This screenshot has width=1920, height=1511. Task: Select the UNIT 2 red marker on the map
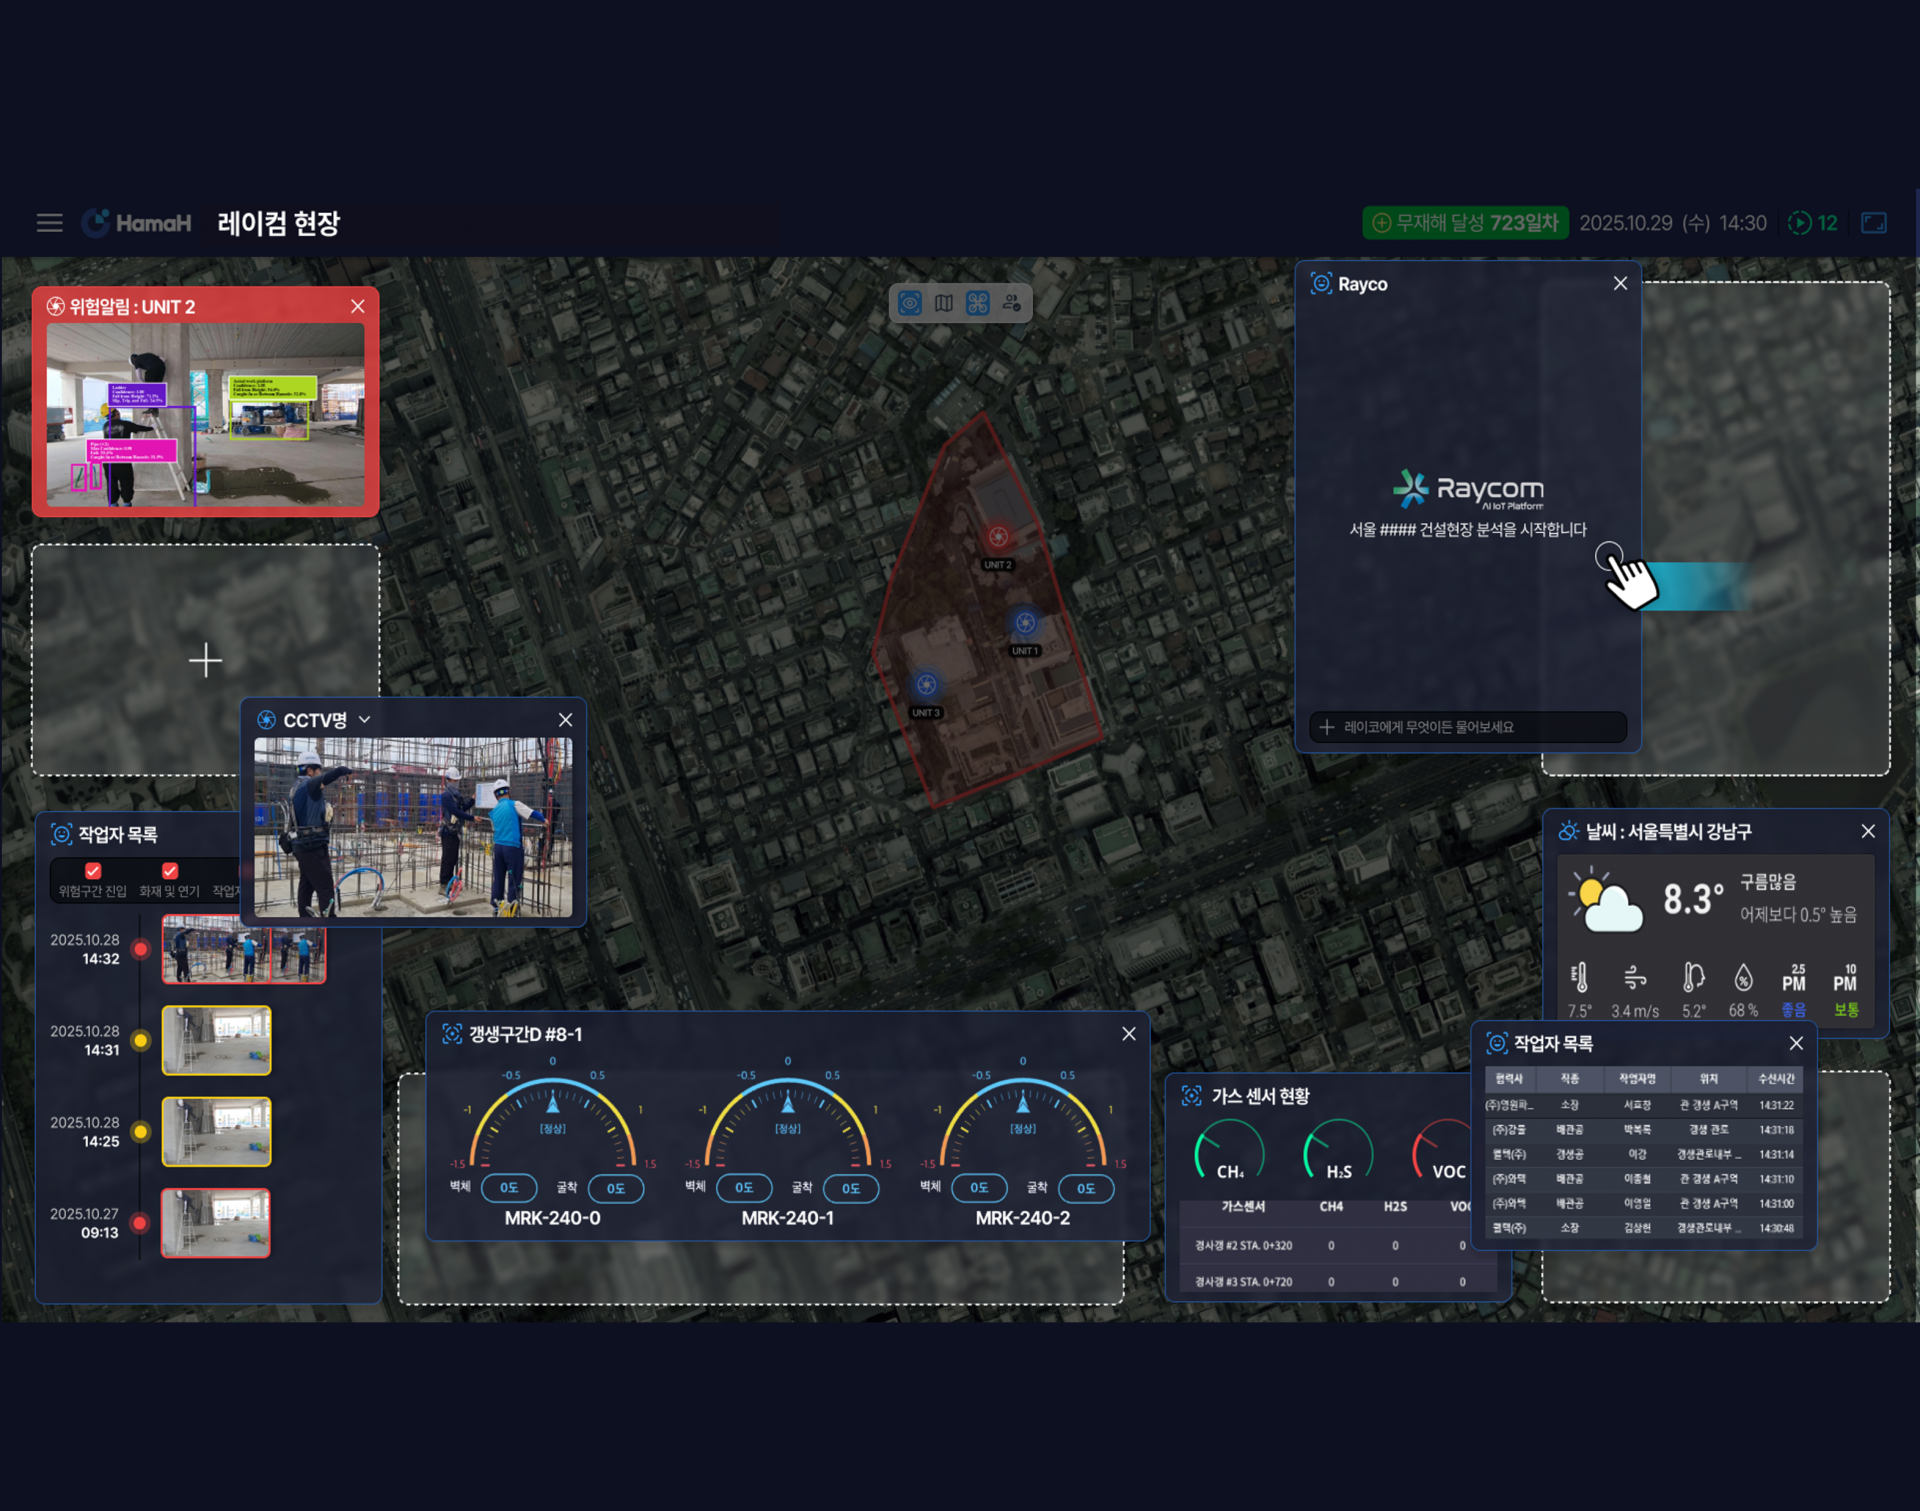[x=998, y=537]
